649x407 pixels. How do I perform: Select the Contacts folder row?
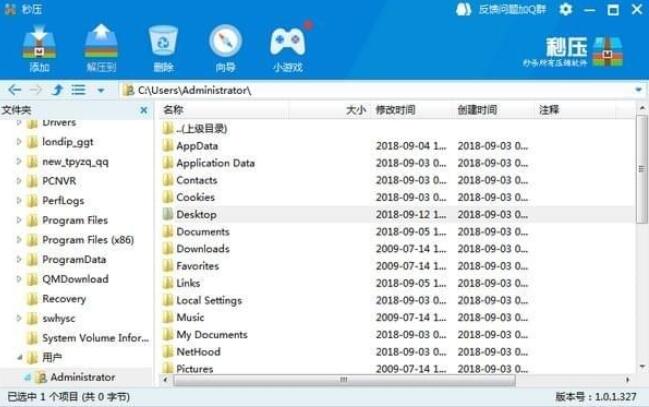coord(397,180)
